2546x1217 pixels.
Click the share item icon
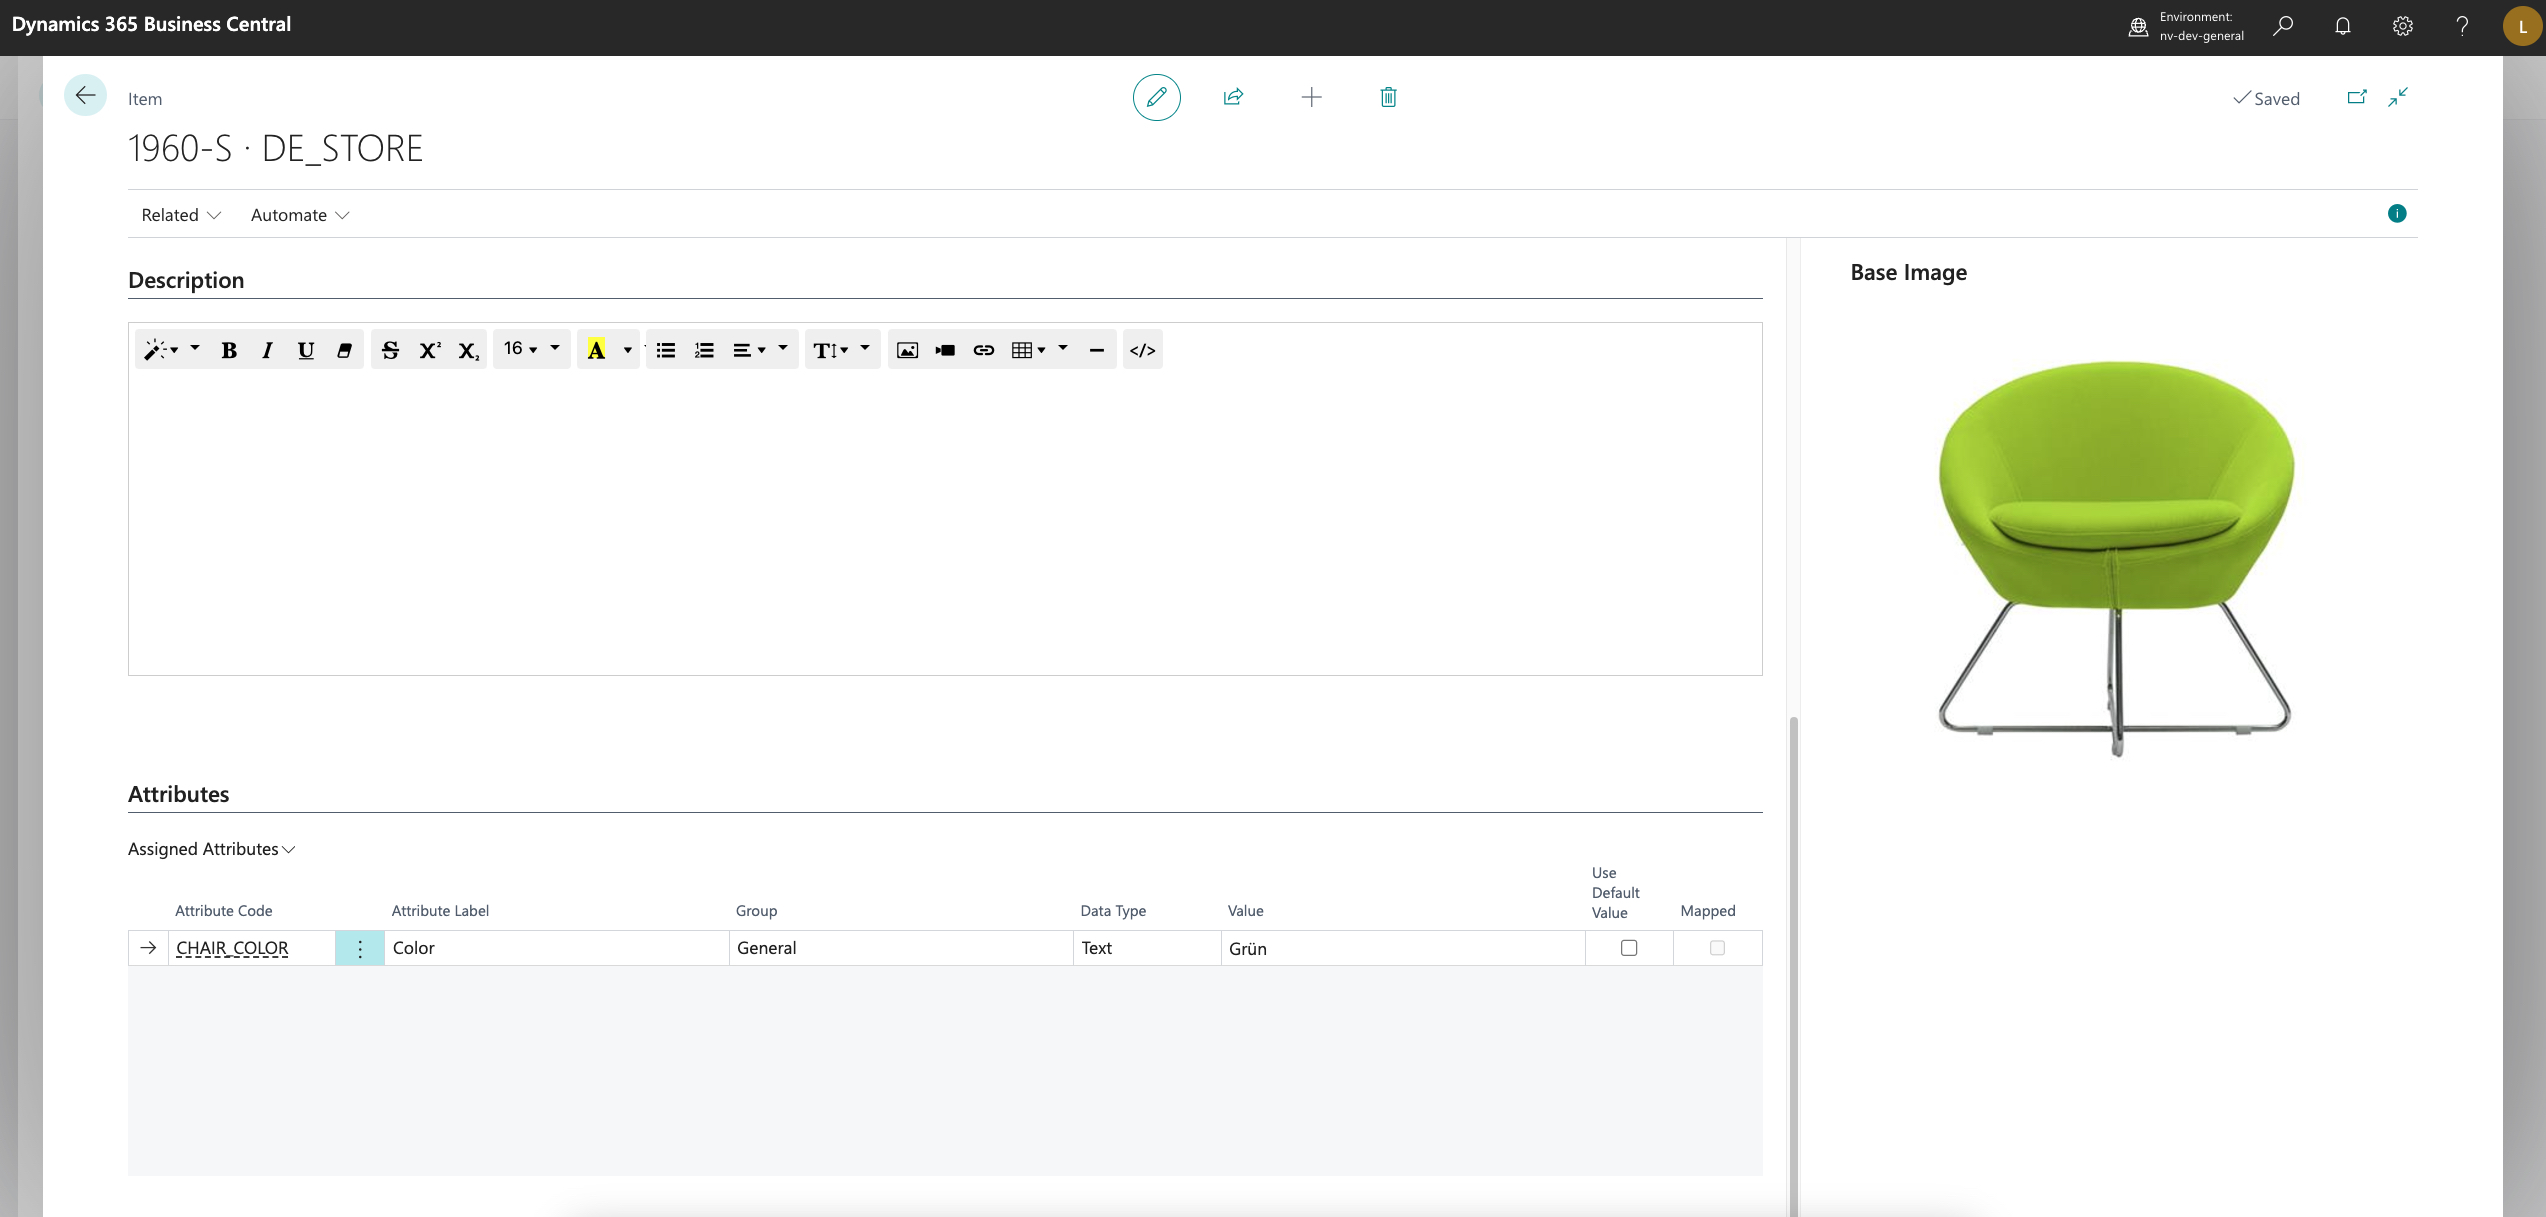point(1233,97)
